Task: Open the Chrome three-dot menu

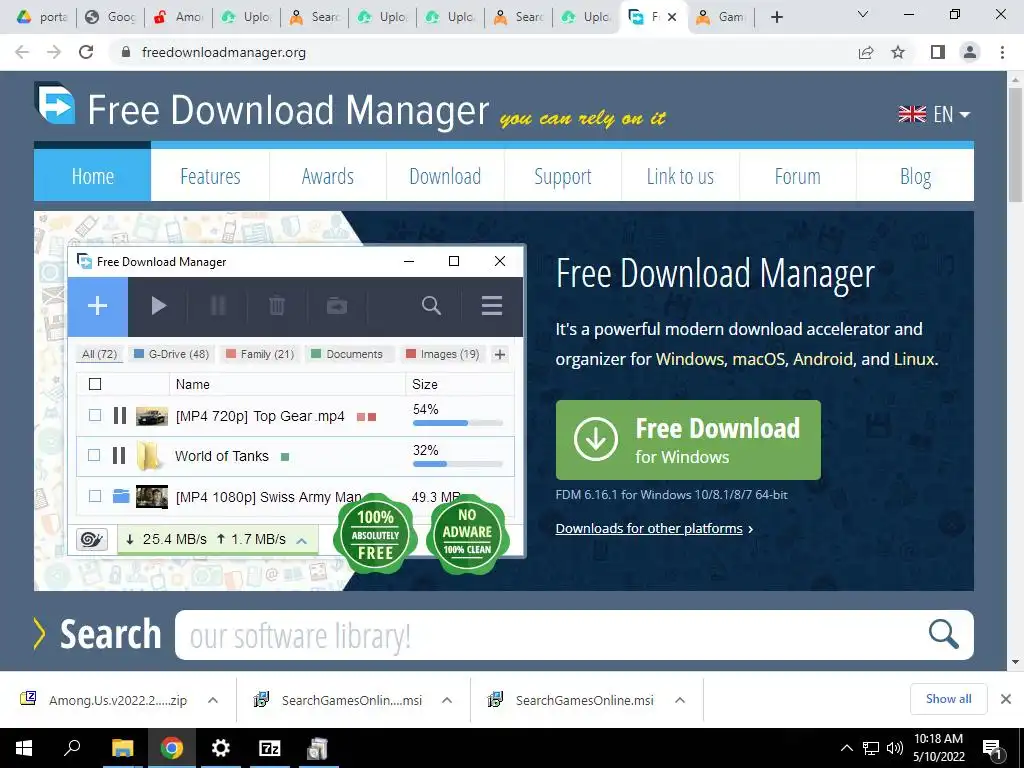Action: pos(1002,52)
